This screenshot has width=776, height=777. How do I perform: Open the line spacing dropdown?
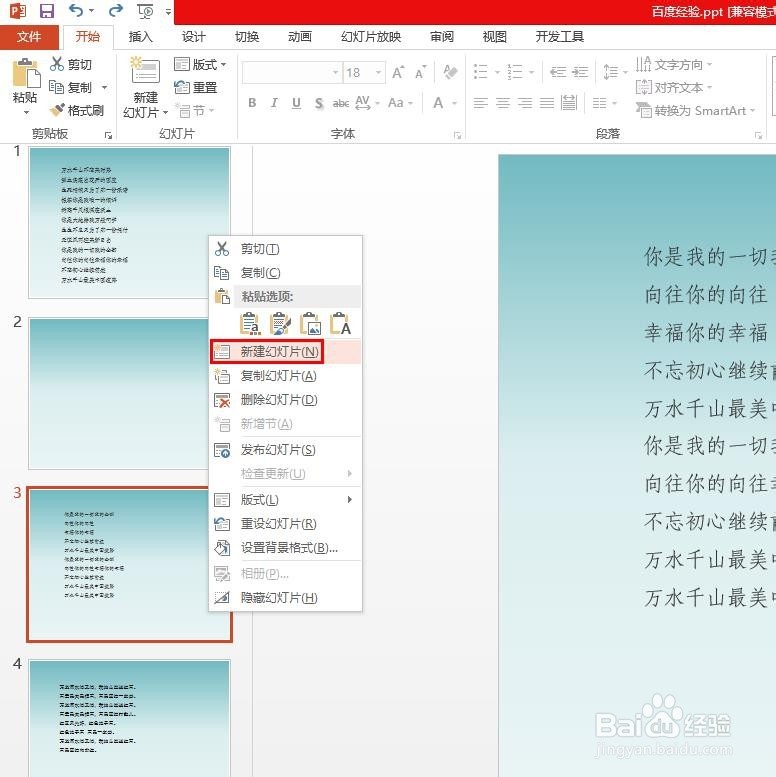(x=615, y=72)
